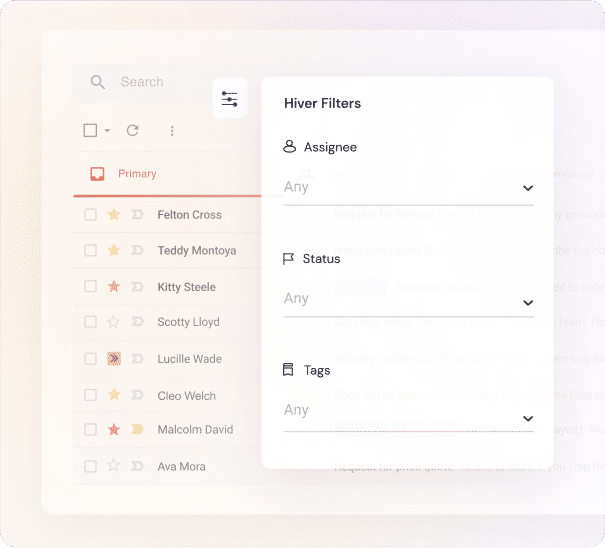This screenshot has width=605, height=548.
Task: Click the Status label
Action: [x=321, y=259]
